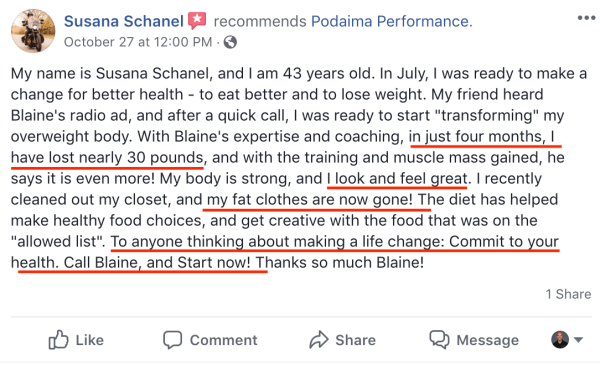Click the red star recommendation badge

click(197, 21)
